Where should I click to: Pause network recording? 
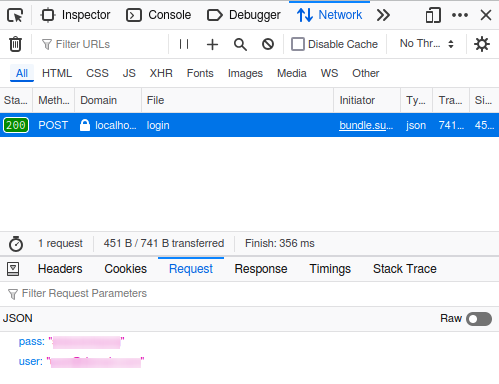184,44
